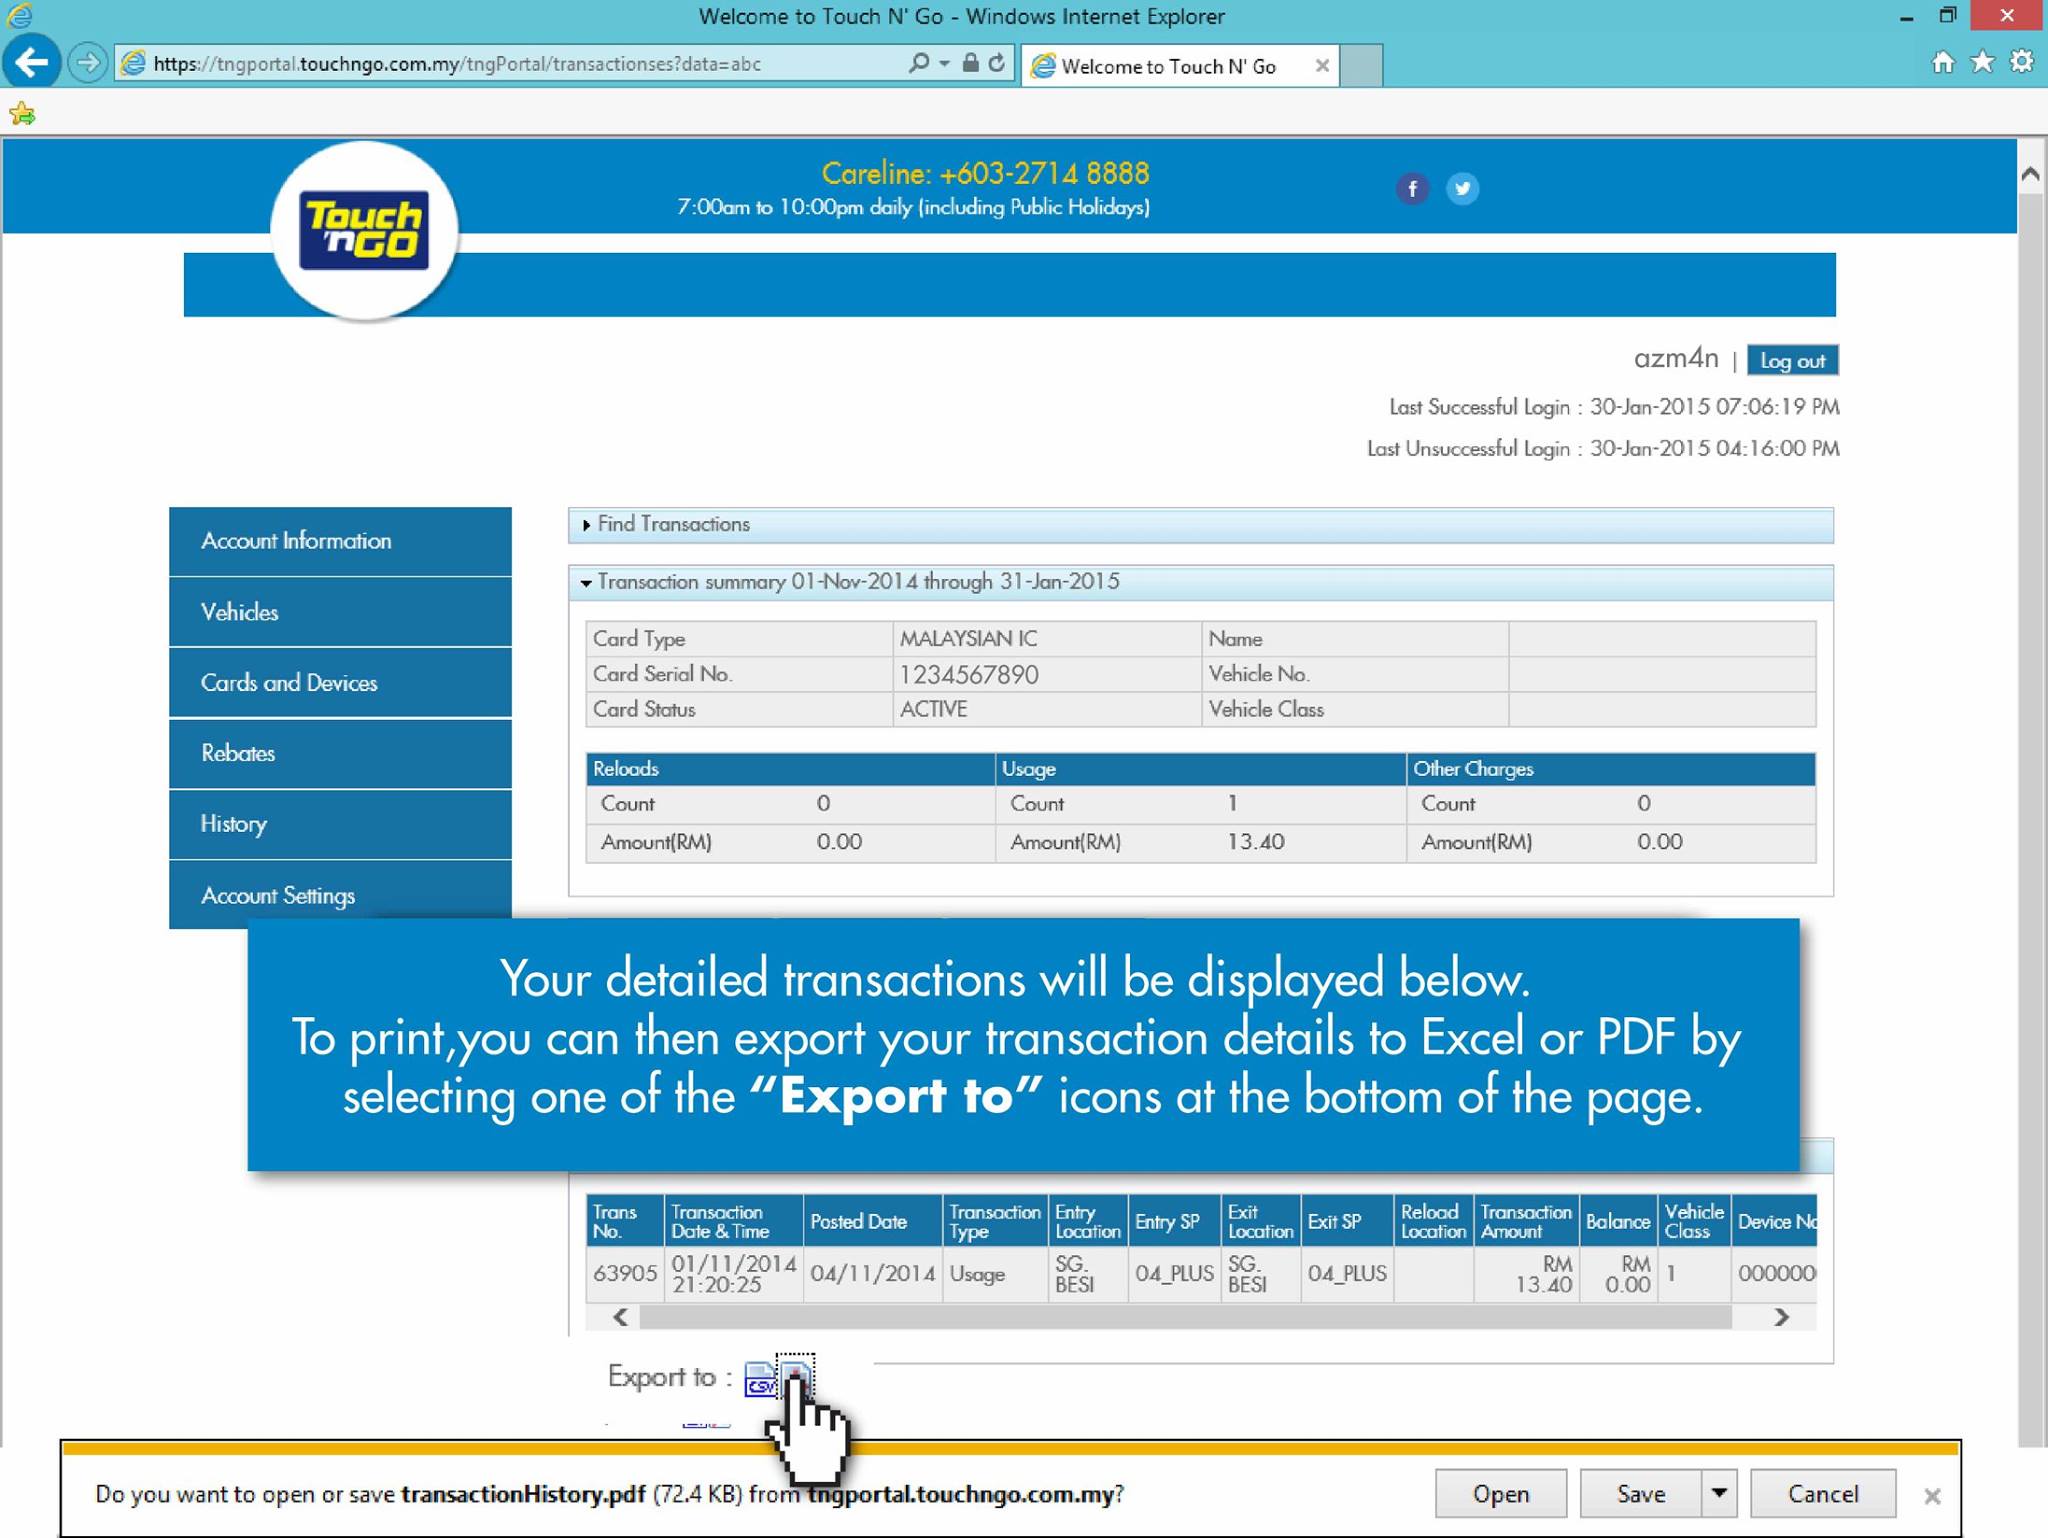Refresh the page using the reload icon
The width and height of the screenshot is (2048, 1538).
(997, 63)
